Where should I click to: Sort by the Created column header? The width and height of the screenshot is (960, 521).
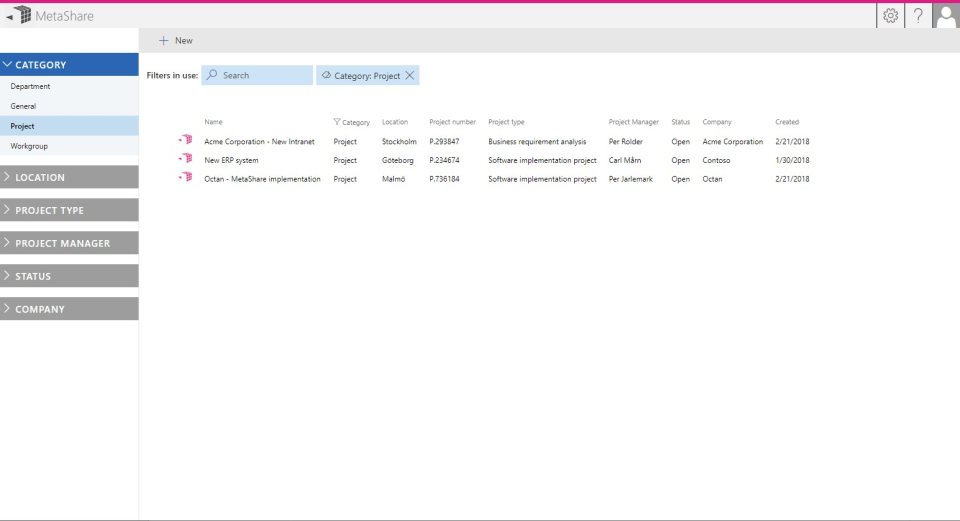point(787,122)
